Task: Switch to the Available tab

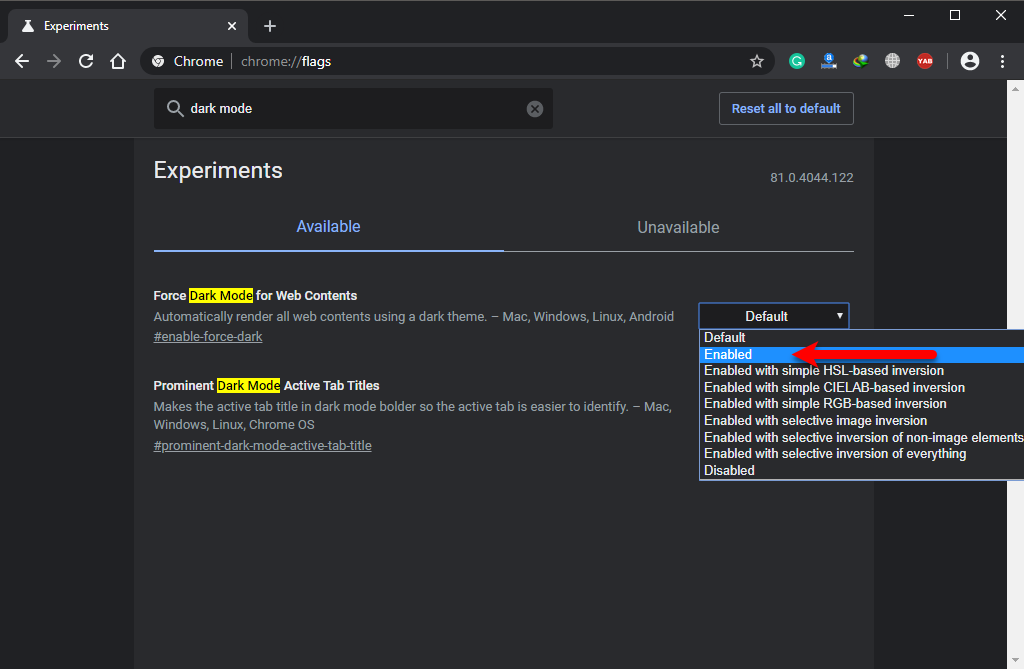Action: [x=328, y=227]
